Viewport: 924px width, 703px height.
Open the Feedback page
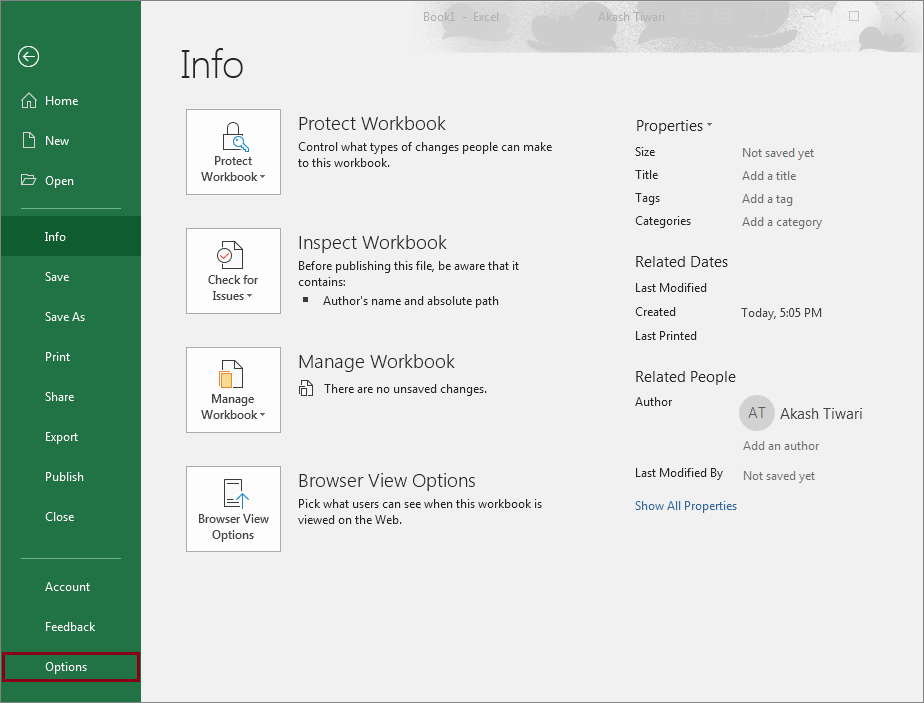[x=71, y=626]
